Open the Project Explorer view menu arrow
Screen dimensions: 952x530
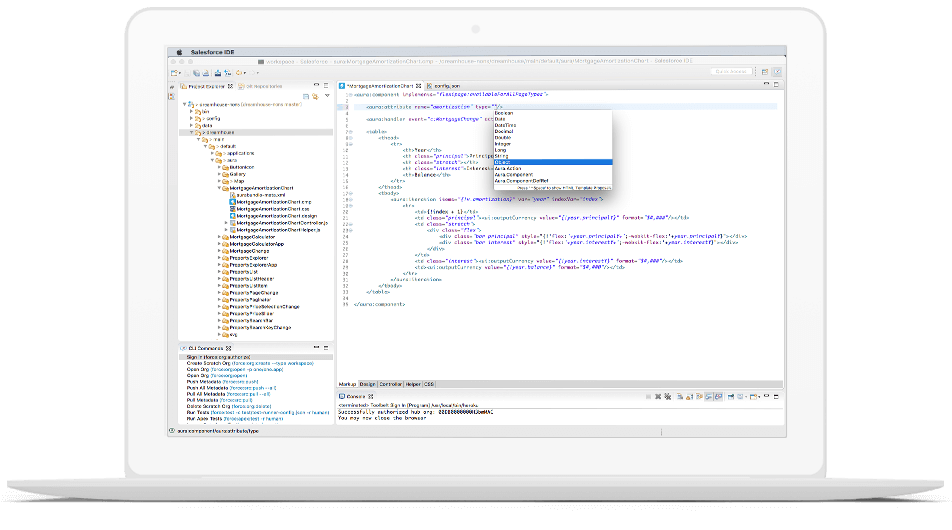point(327,96)
